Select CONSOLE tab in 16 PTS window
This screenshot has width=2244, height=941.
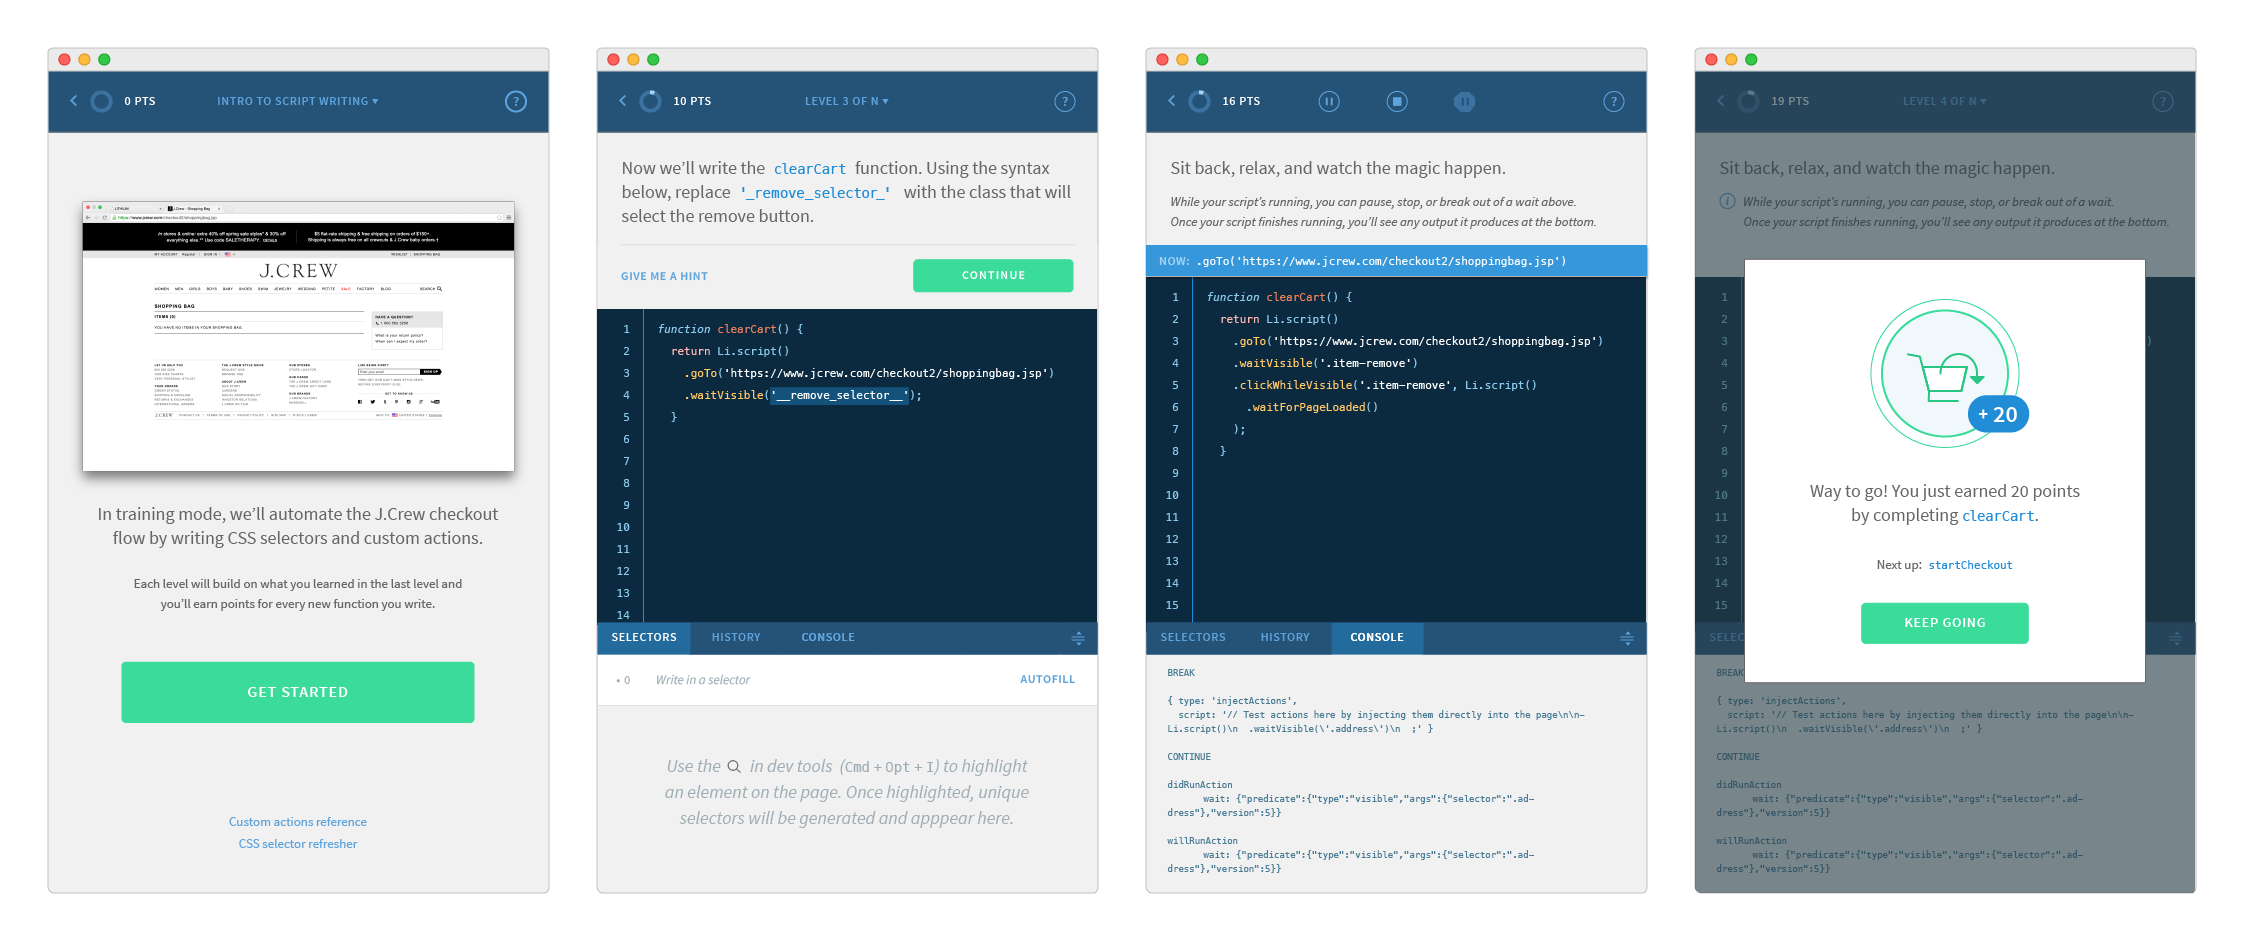tap(1377, 637)
